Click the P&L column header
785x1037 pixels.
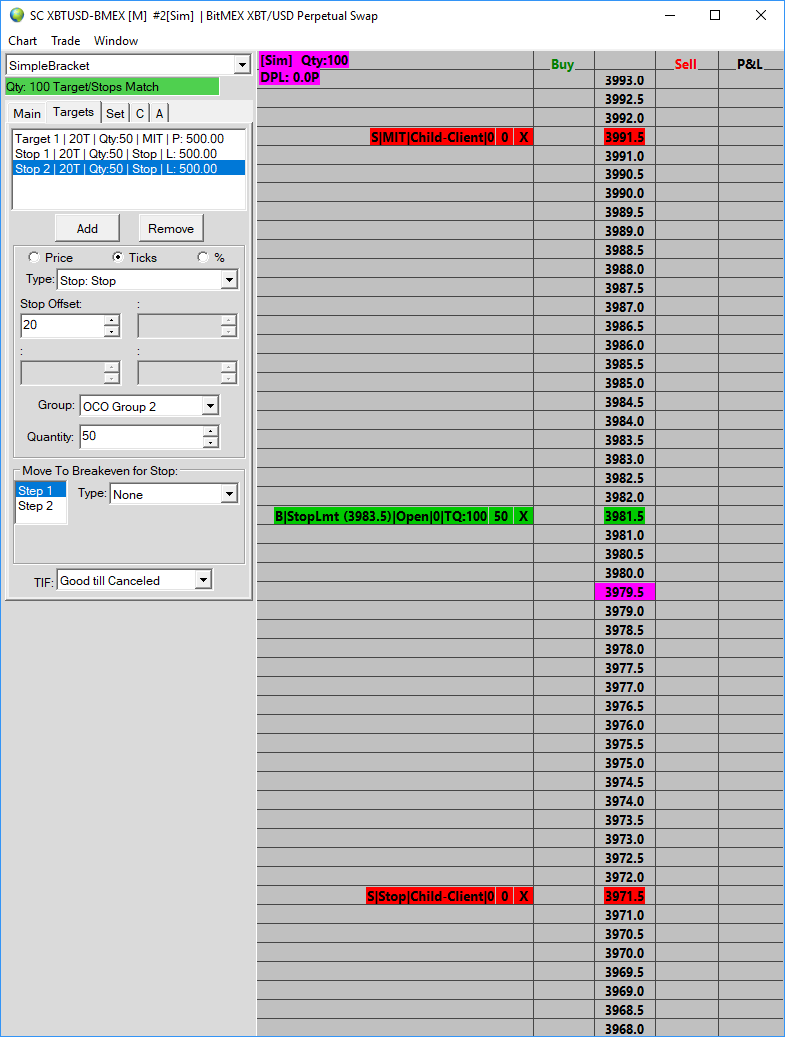[x=750, y=64]
